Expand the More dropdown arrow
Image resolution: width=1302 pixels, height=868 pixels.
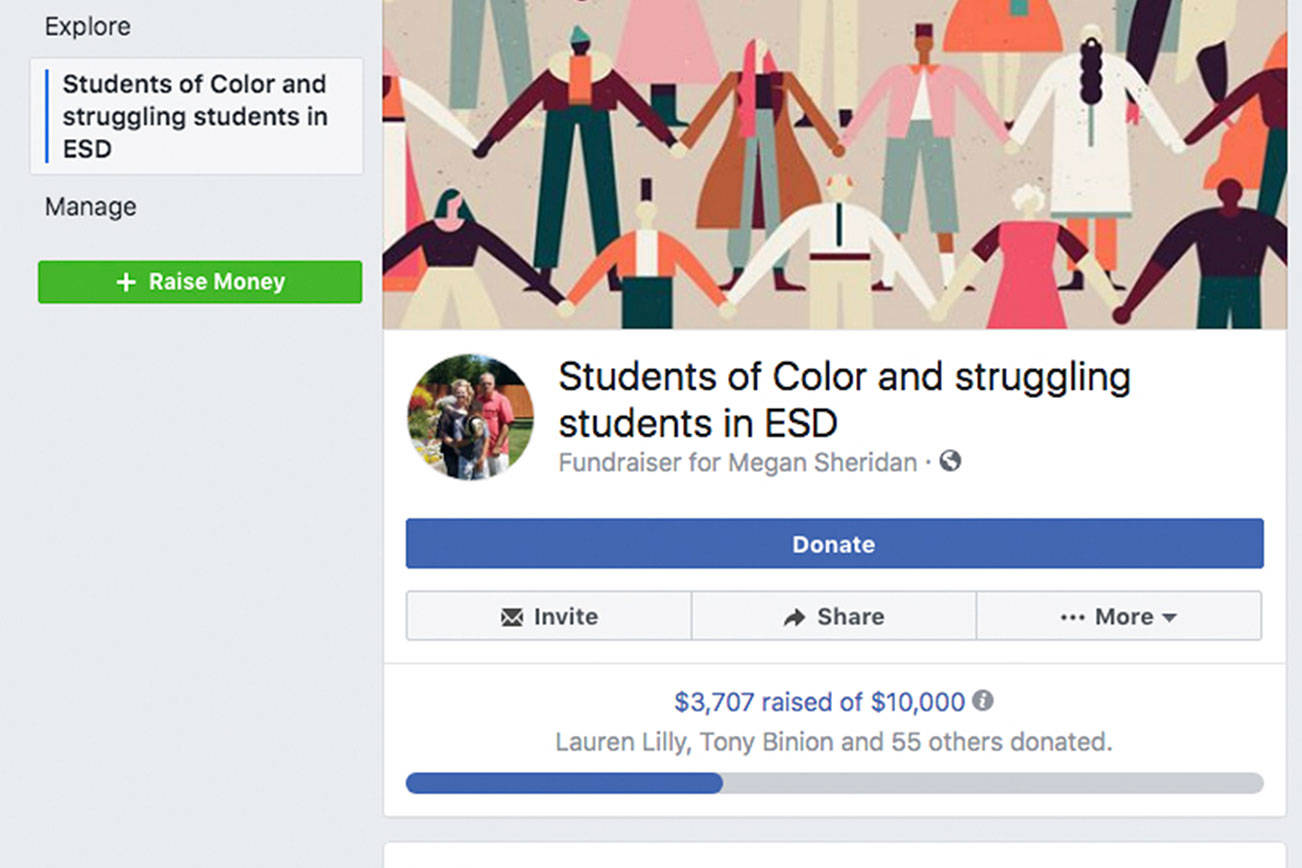point(1169,618)
